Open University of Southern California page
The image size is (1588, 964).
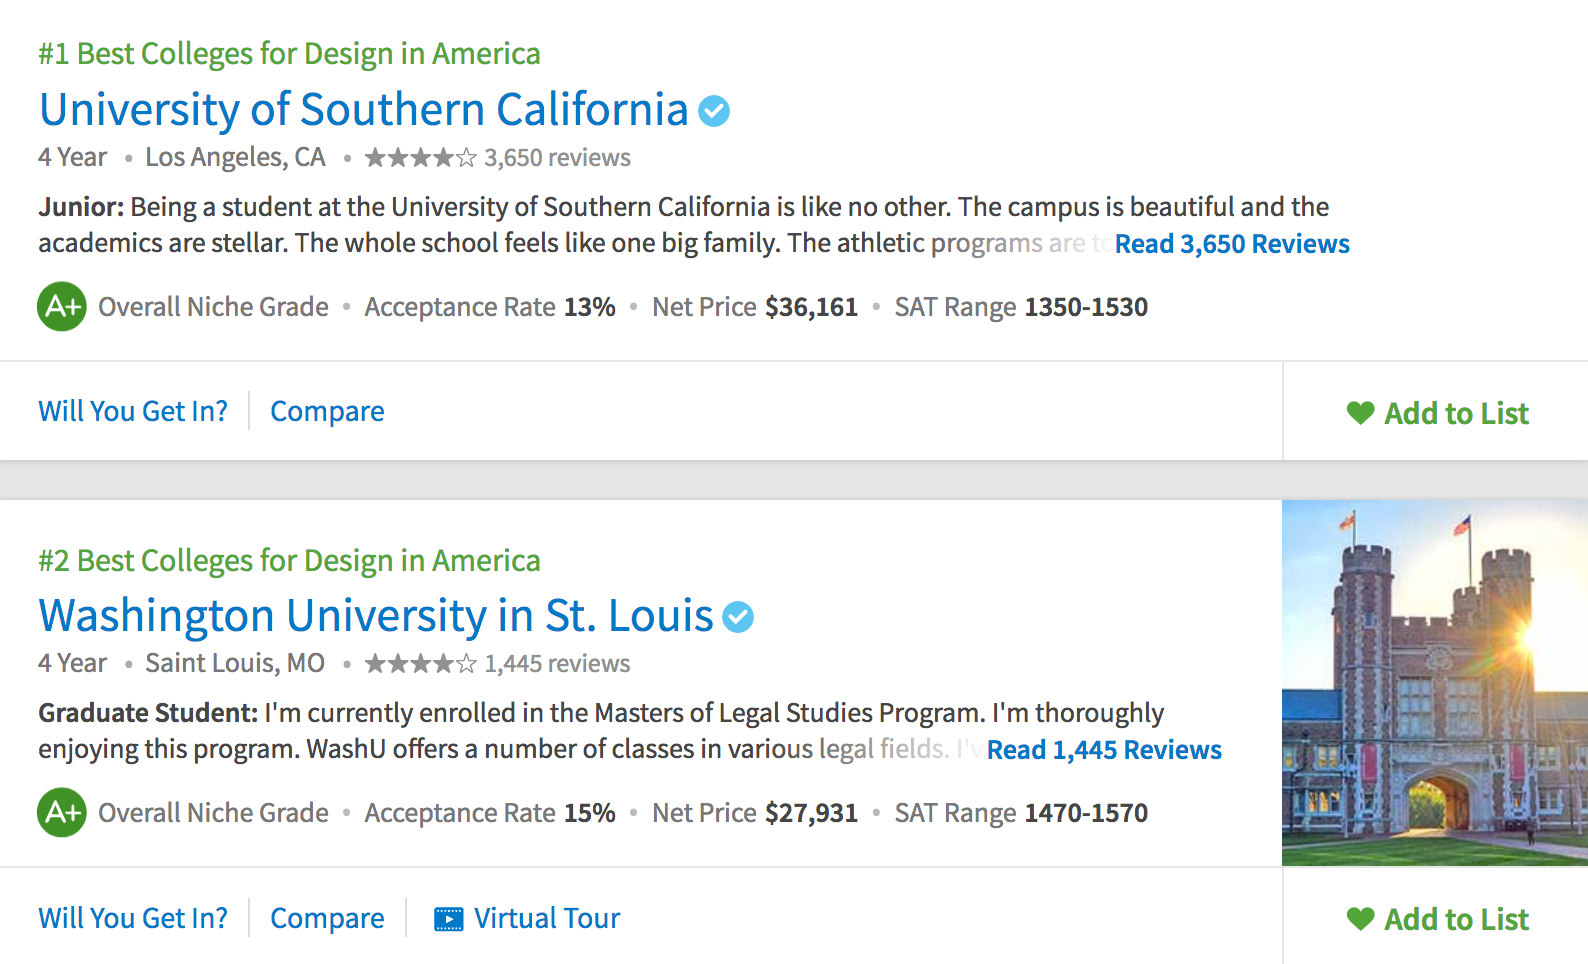tap(363, 110)
